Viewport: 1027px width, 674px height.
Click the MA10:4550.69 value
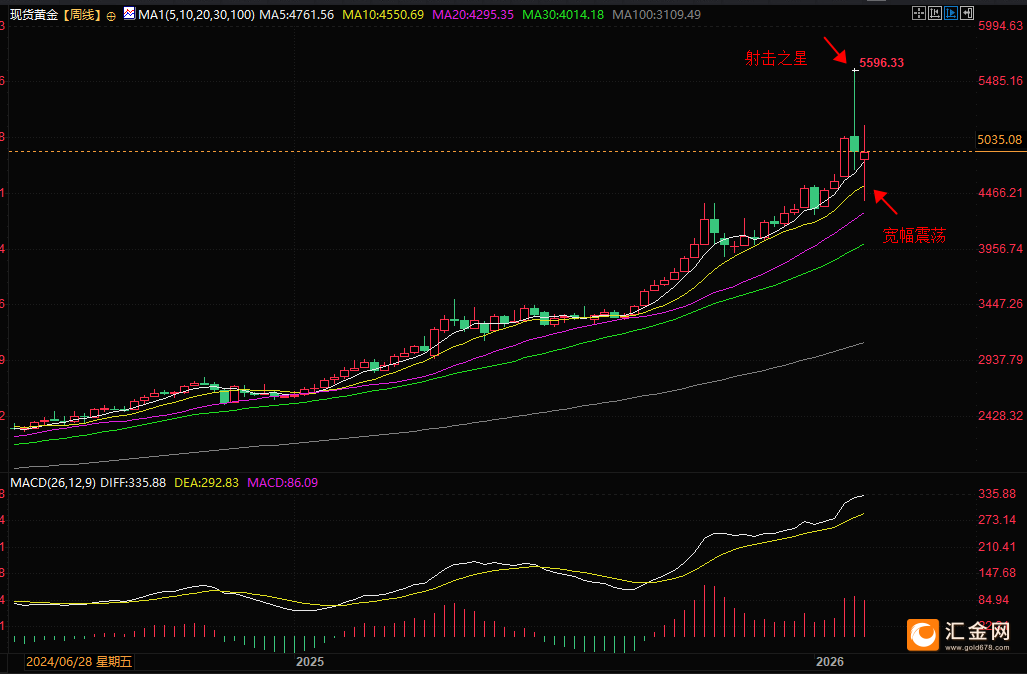point(383,14)
